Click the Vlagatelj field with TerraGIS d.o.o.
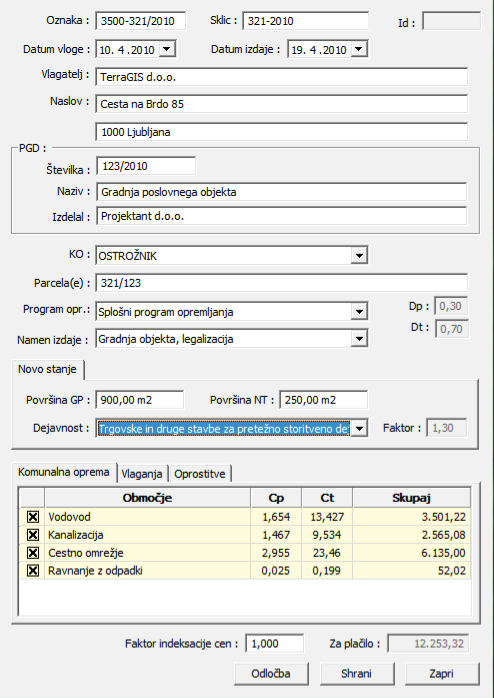 [282, 77]
